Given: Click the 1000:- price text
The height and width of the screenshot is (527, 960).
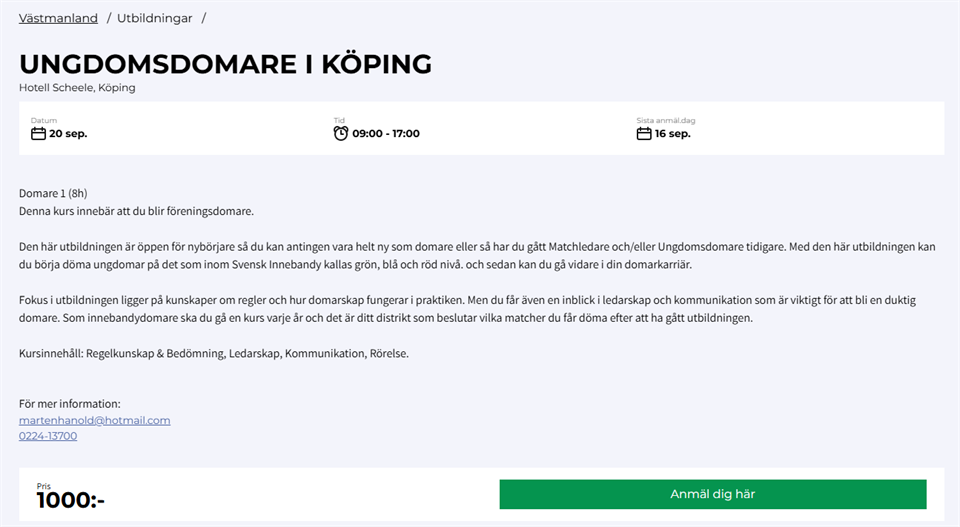Looking at the screenshot, I should (70, 501).
